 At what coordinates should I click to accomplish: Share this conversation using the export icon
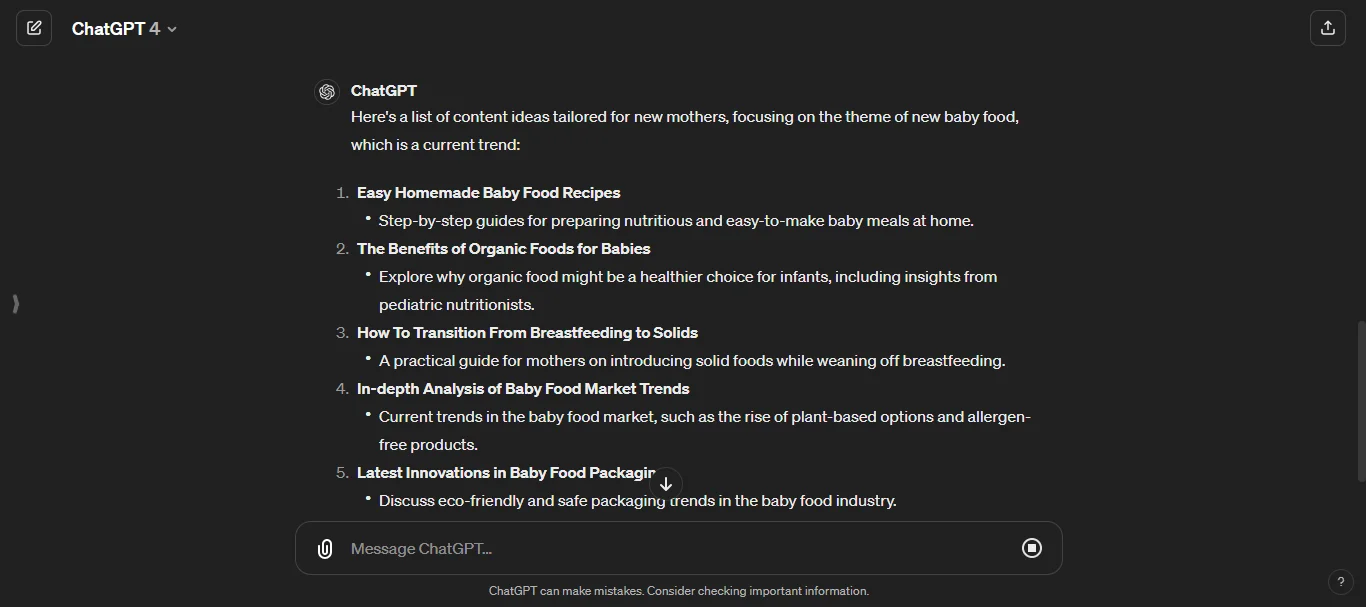(x=1328, y=27)
